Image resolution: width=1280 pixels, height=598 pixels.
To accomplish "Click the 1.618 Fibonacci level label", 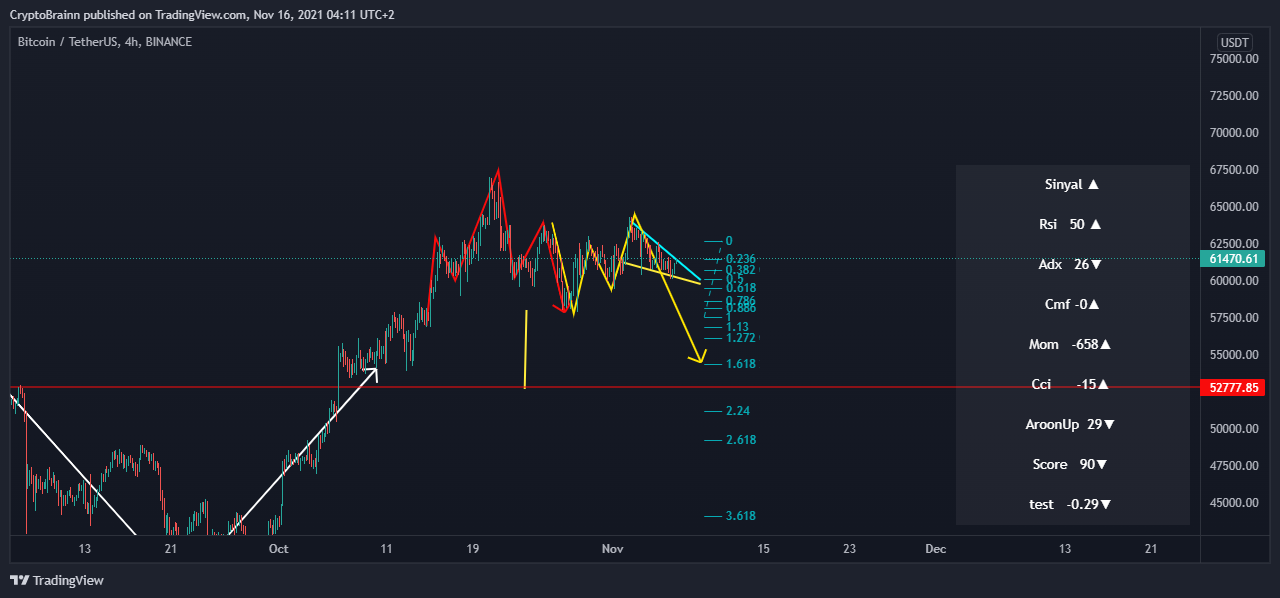I will [x=741, y=364].
